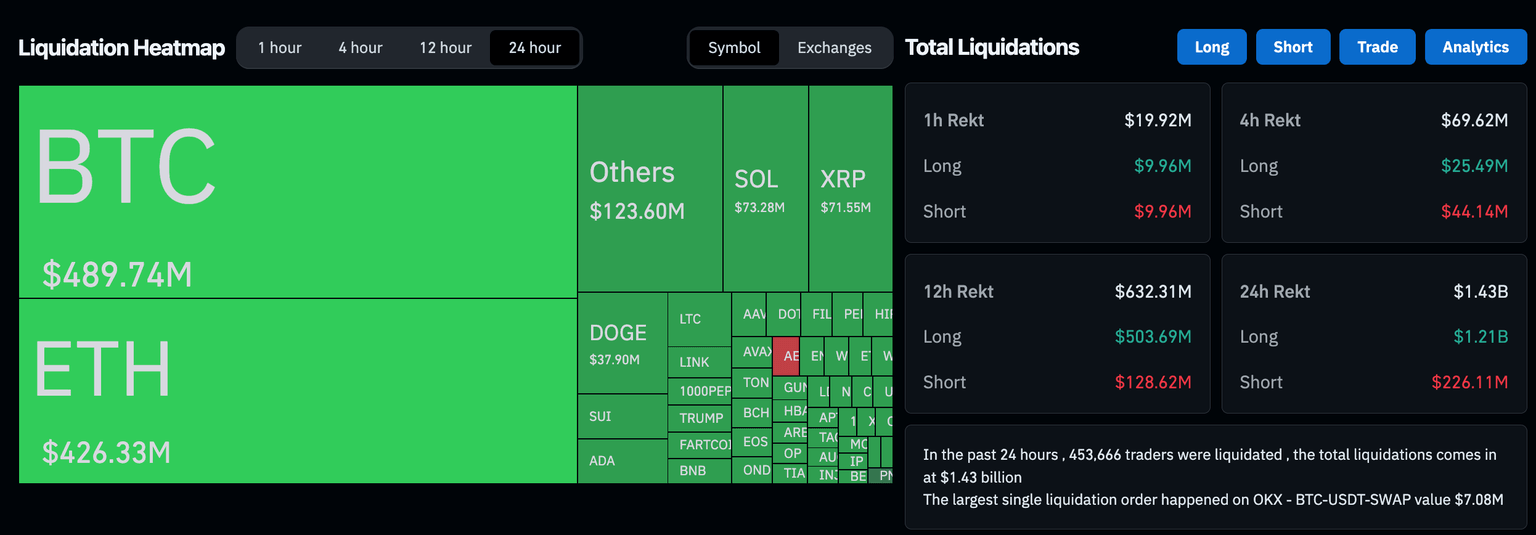Open the Analytics button
This screenshot has width=1536, height=535.
pos(1475,47)
